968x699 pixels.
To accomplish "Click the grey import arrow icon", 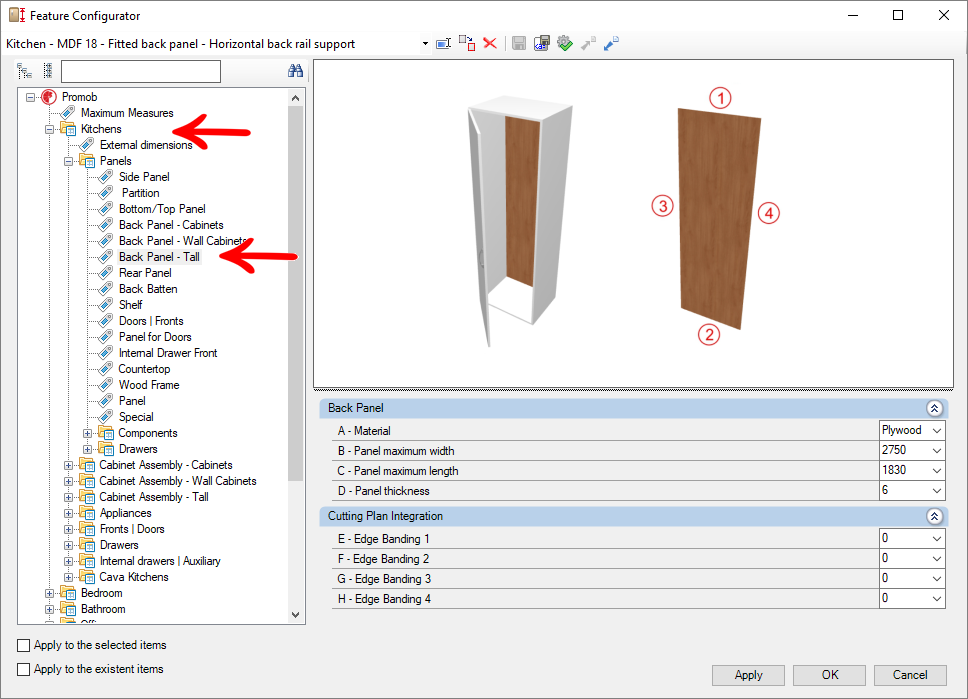I will (588, 43).
